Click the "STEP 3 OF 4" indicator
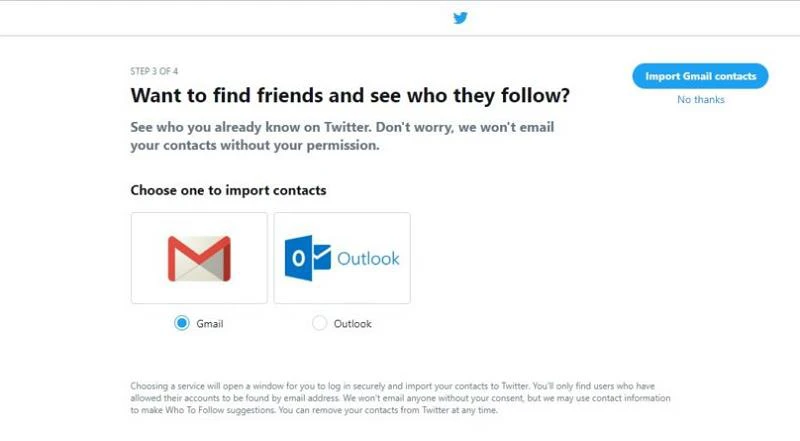 [154, 71]
